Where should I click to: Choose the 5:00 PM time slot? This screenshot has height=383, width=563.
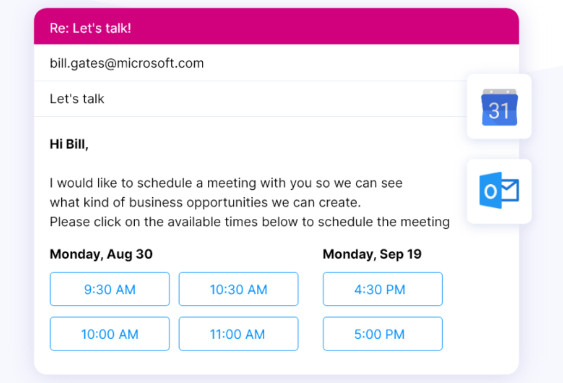click(x=383, y=334)
